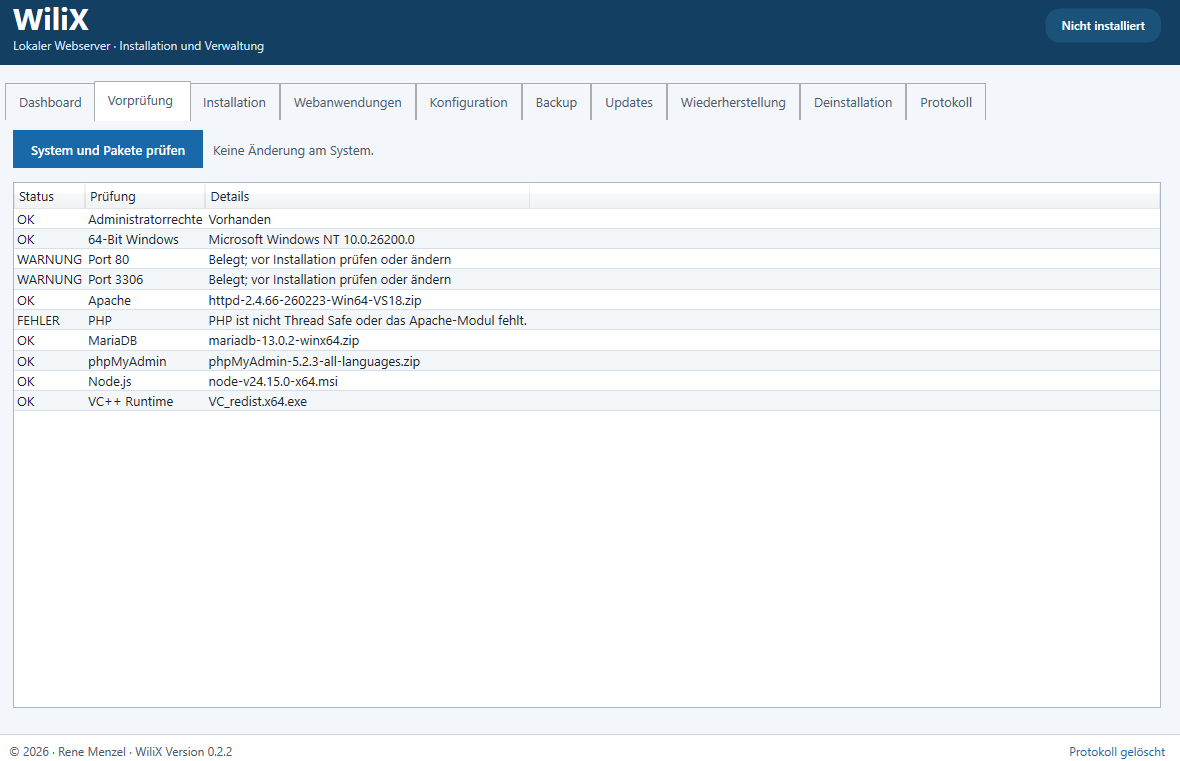The width and height of the screenshot is (1180, 761).
Task: Open the Backup tab
Action: [556, 102]
